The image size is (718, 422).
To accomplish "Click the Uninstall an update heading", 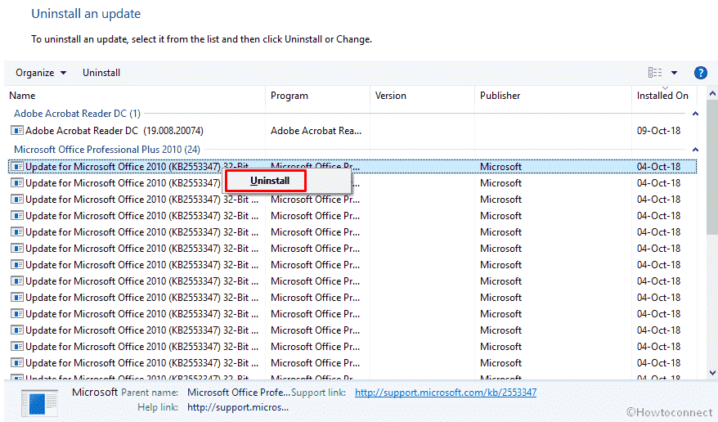I will click(86, 14).
